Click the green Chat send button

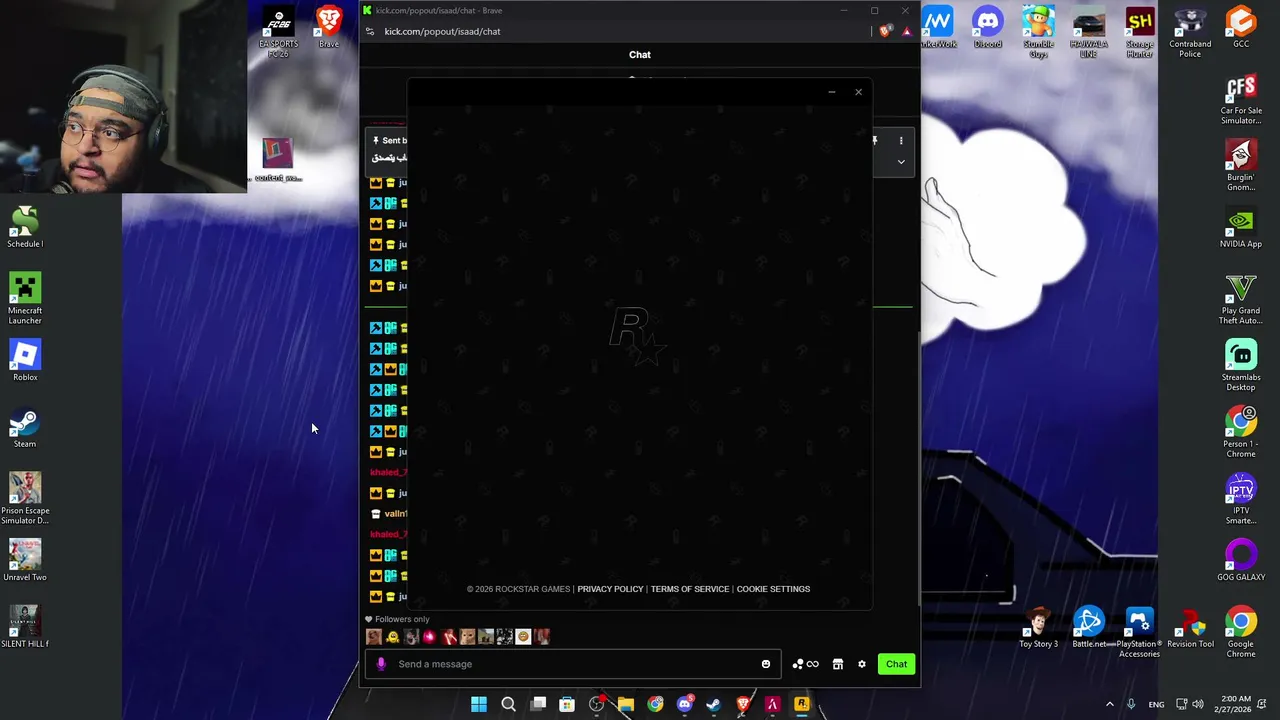(x=896, y=664)
